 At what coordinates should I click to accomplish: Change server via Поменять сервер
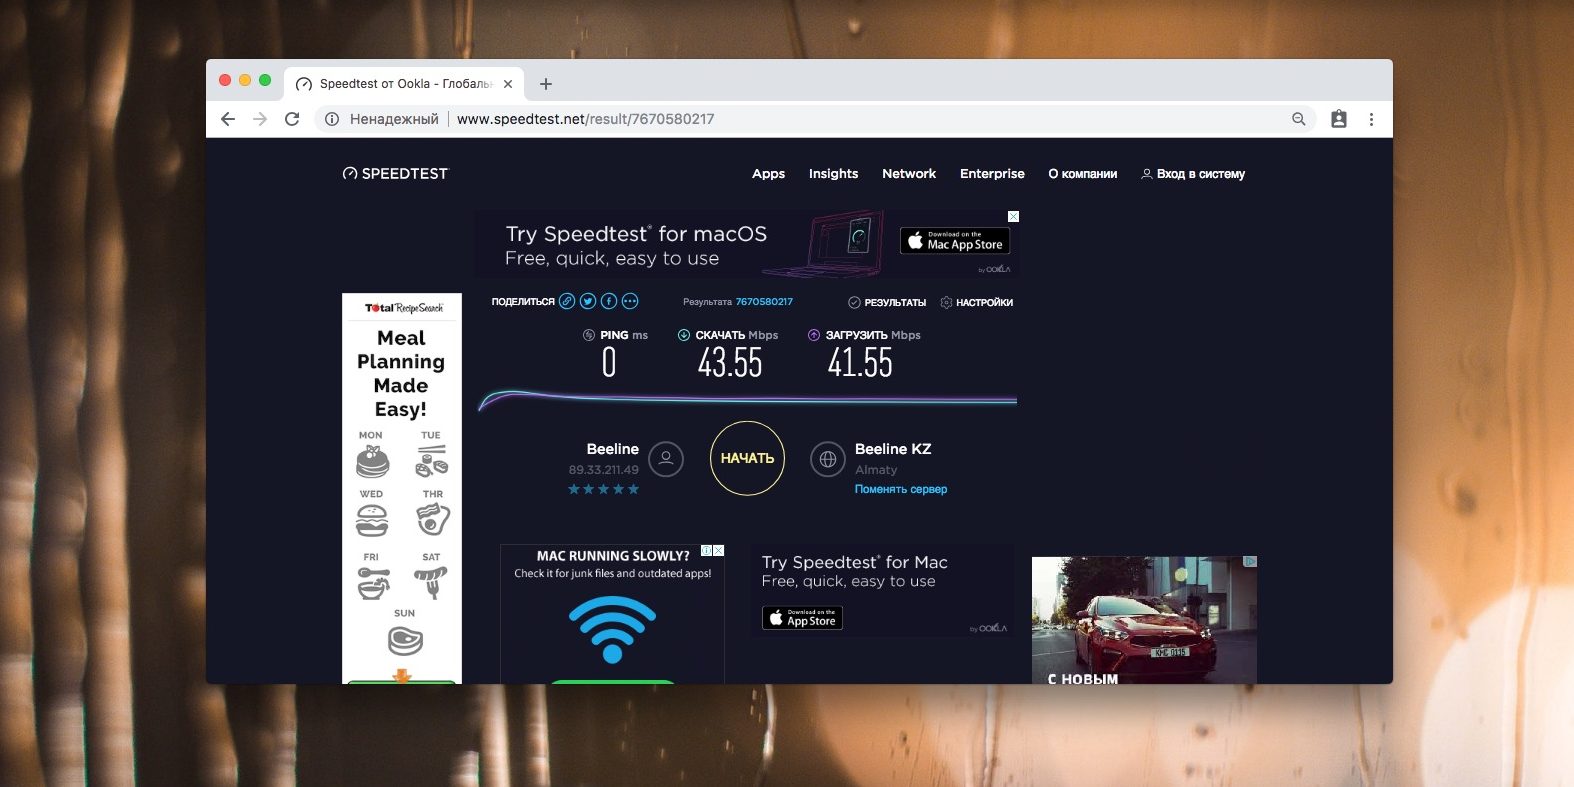pos(901,489)
